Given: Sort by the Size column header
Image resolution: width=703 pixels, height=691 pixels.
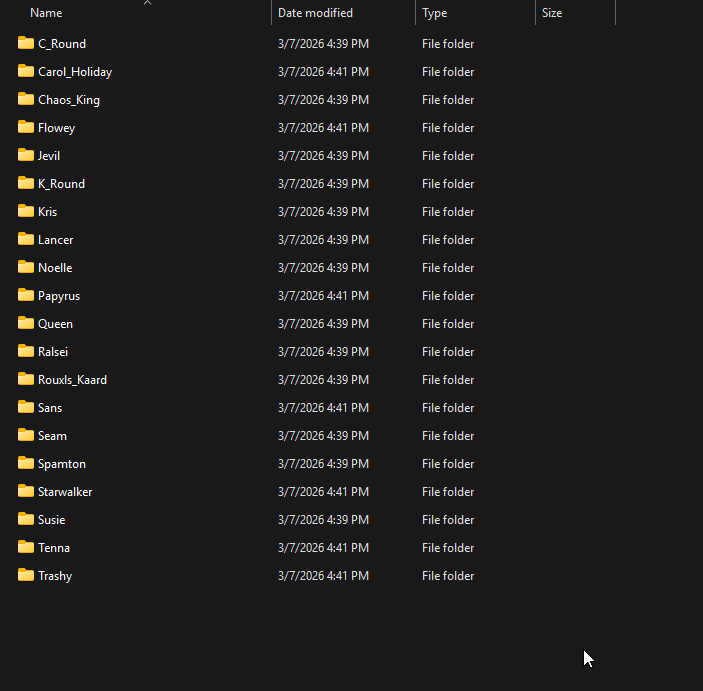Looking at the screenshot, I should click(x=552, y=13).
